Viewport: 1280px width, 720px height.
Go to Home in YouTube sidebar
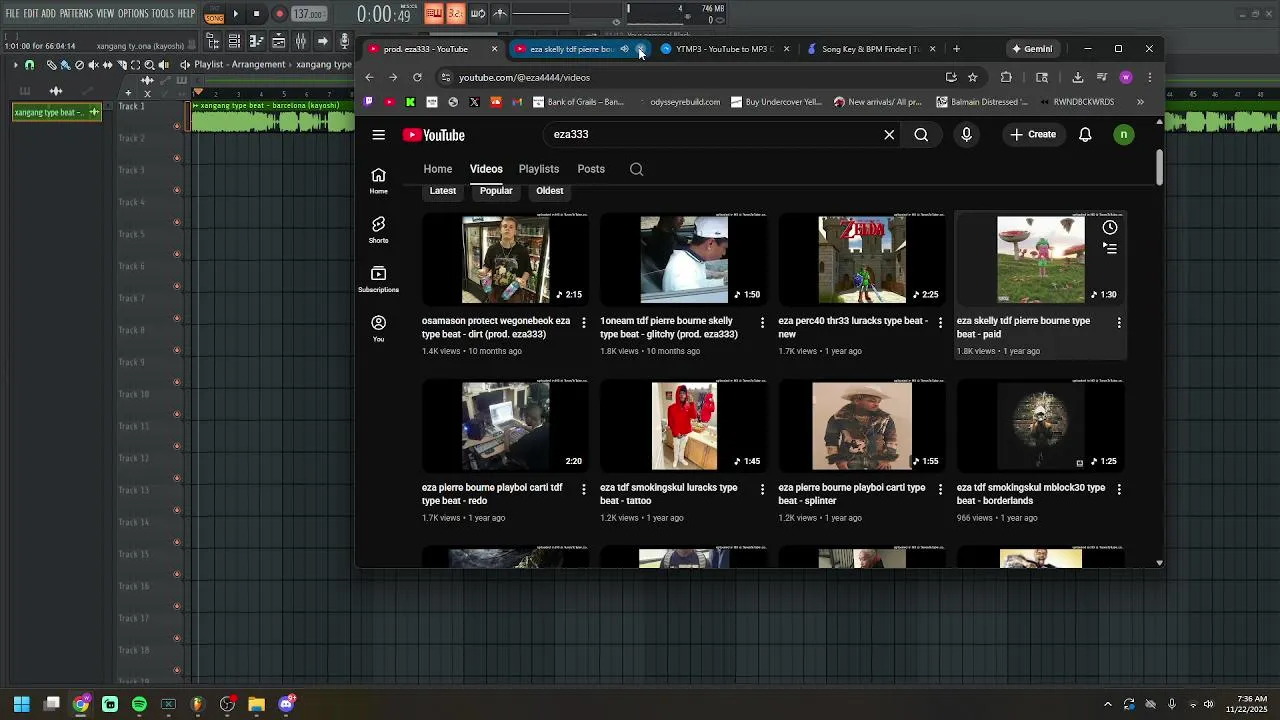click(x=378, y=181)
